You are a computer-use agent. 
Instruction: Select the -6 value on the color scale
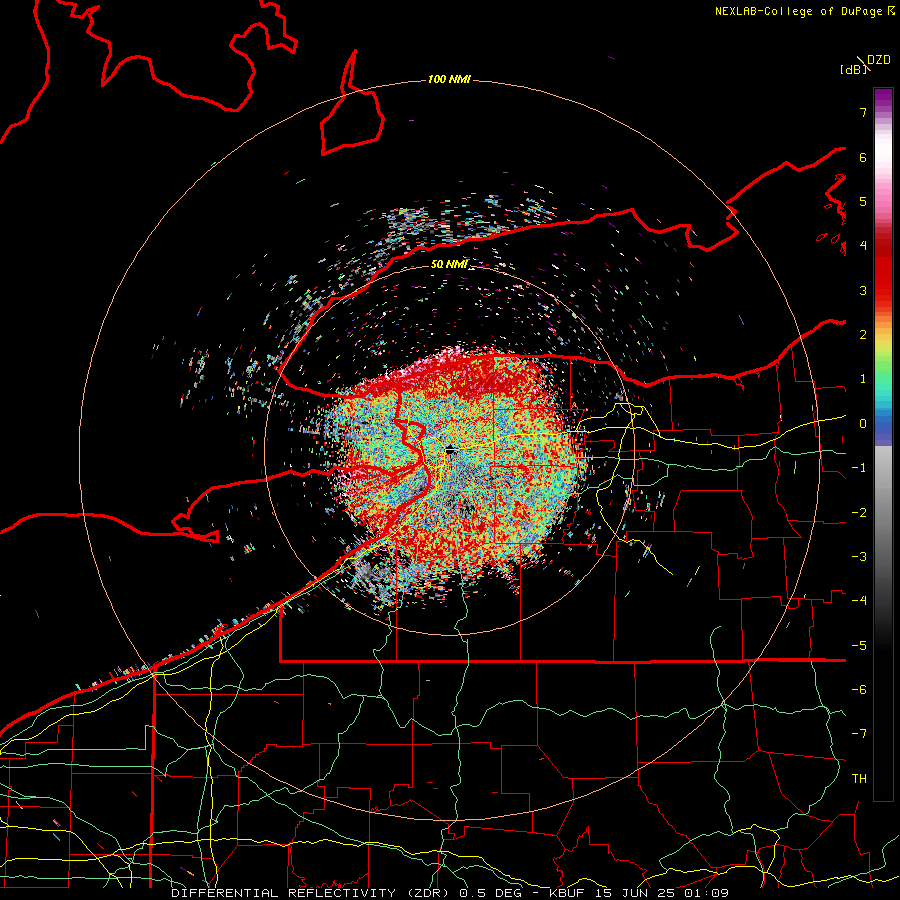click(x=859, y=690)
